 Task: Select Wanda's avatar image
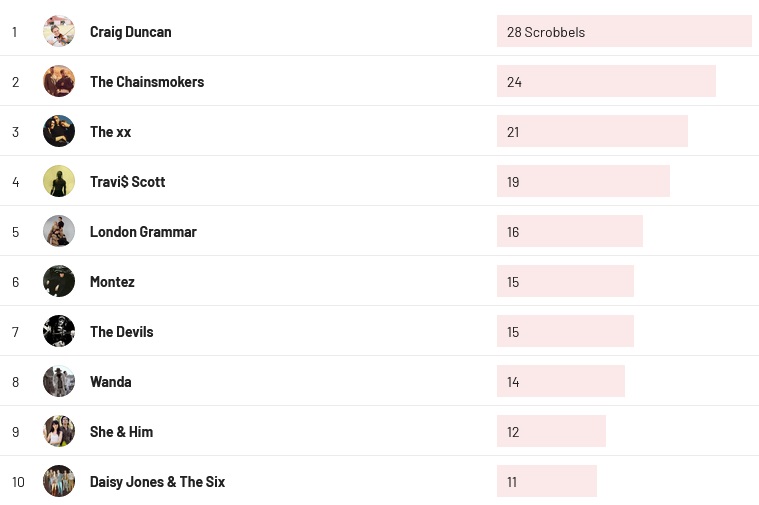59,381
